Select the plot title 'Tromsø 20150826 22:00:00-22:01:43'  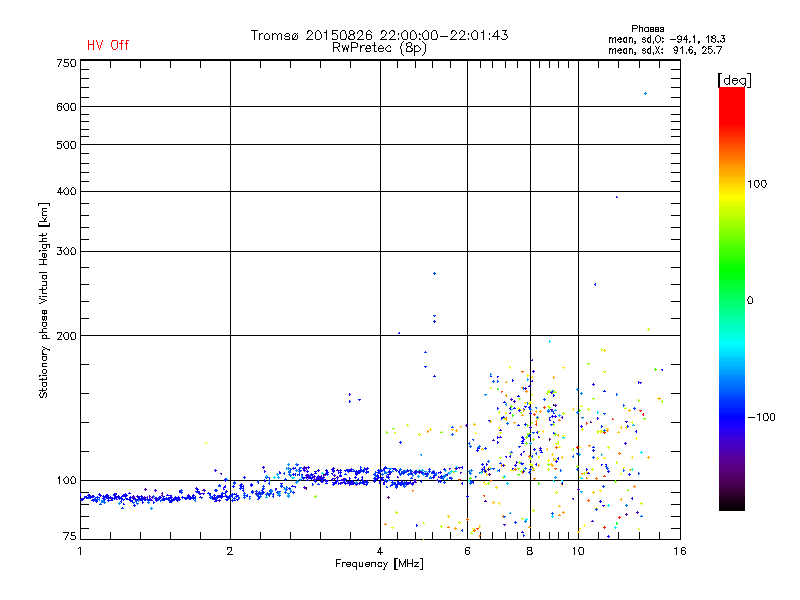click(x=379, y=35)
